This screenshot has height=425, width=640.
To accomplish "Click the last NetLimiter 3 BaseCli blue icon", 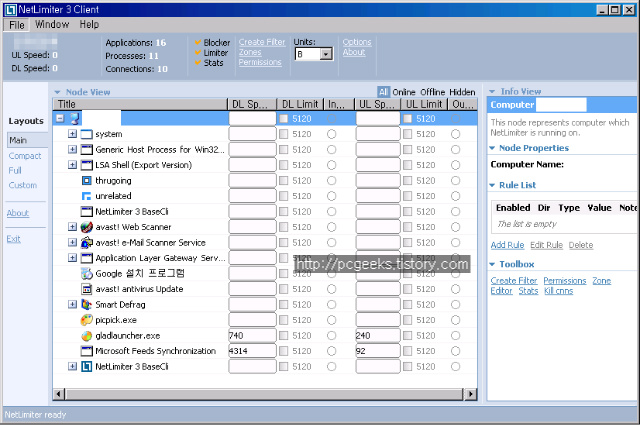I will [x=87, y=367].
